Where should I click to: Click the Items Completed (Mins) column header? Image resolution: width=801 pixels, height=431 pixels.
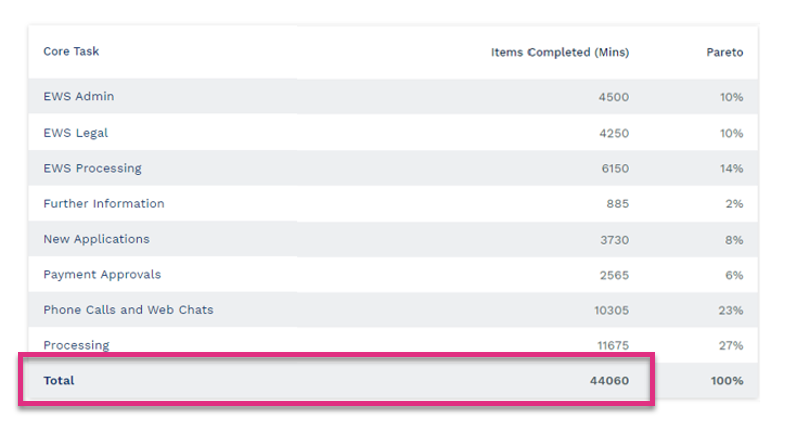coord(560,52)
